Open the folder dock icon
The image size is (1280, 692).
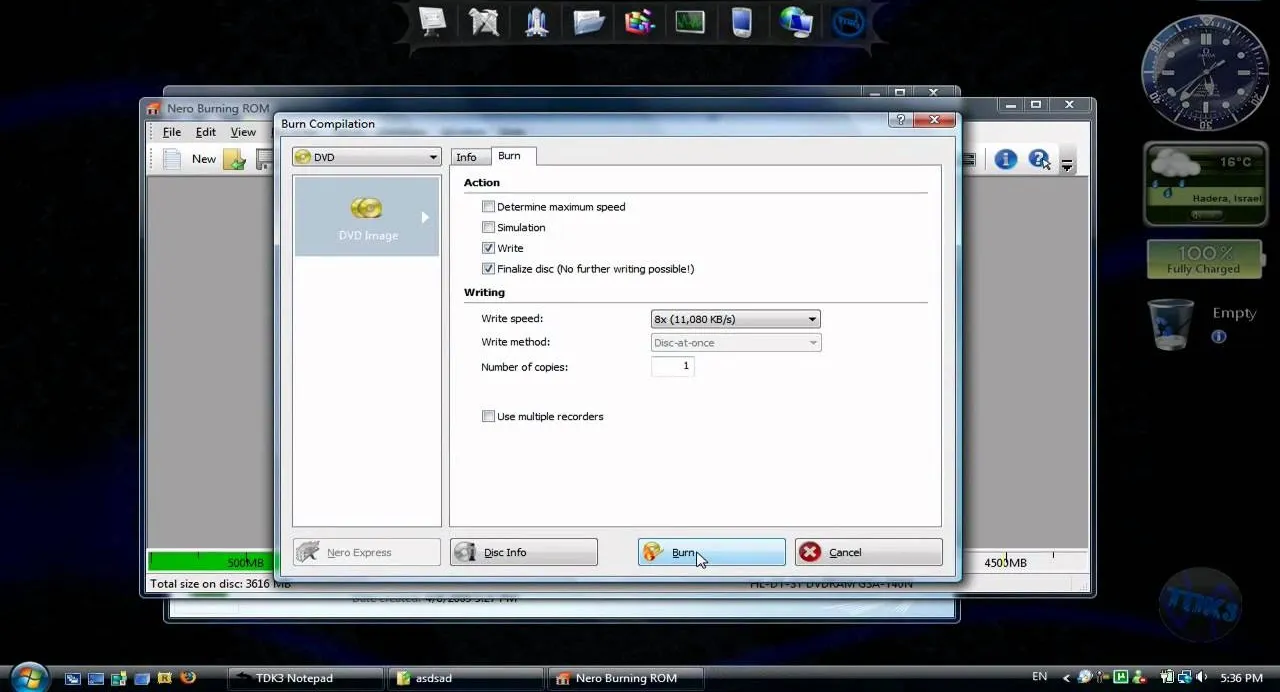tap(588, 21)
